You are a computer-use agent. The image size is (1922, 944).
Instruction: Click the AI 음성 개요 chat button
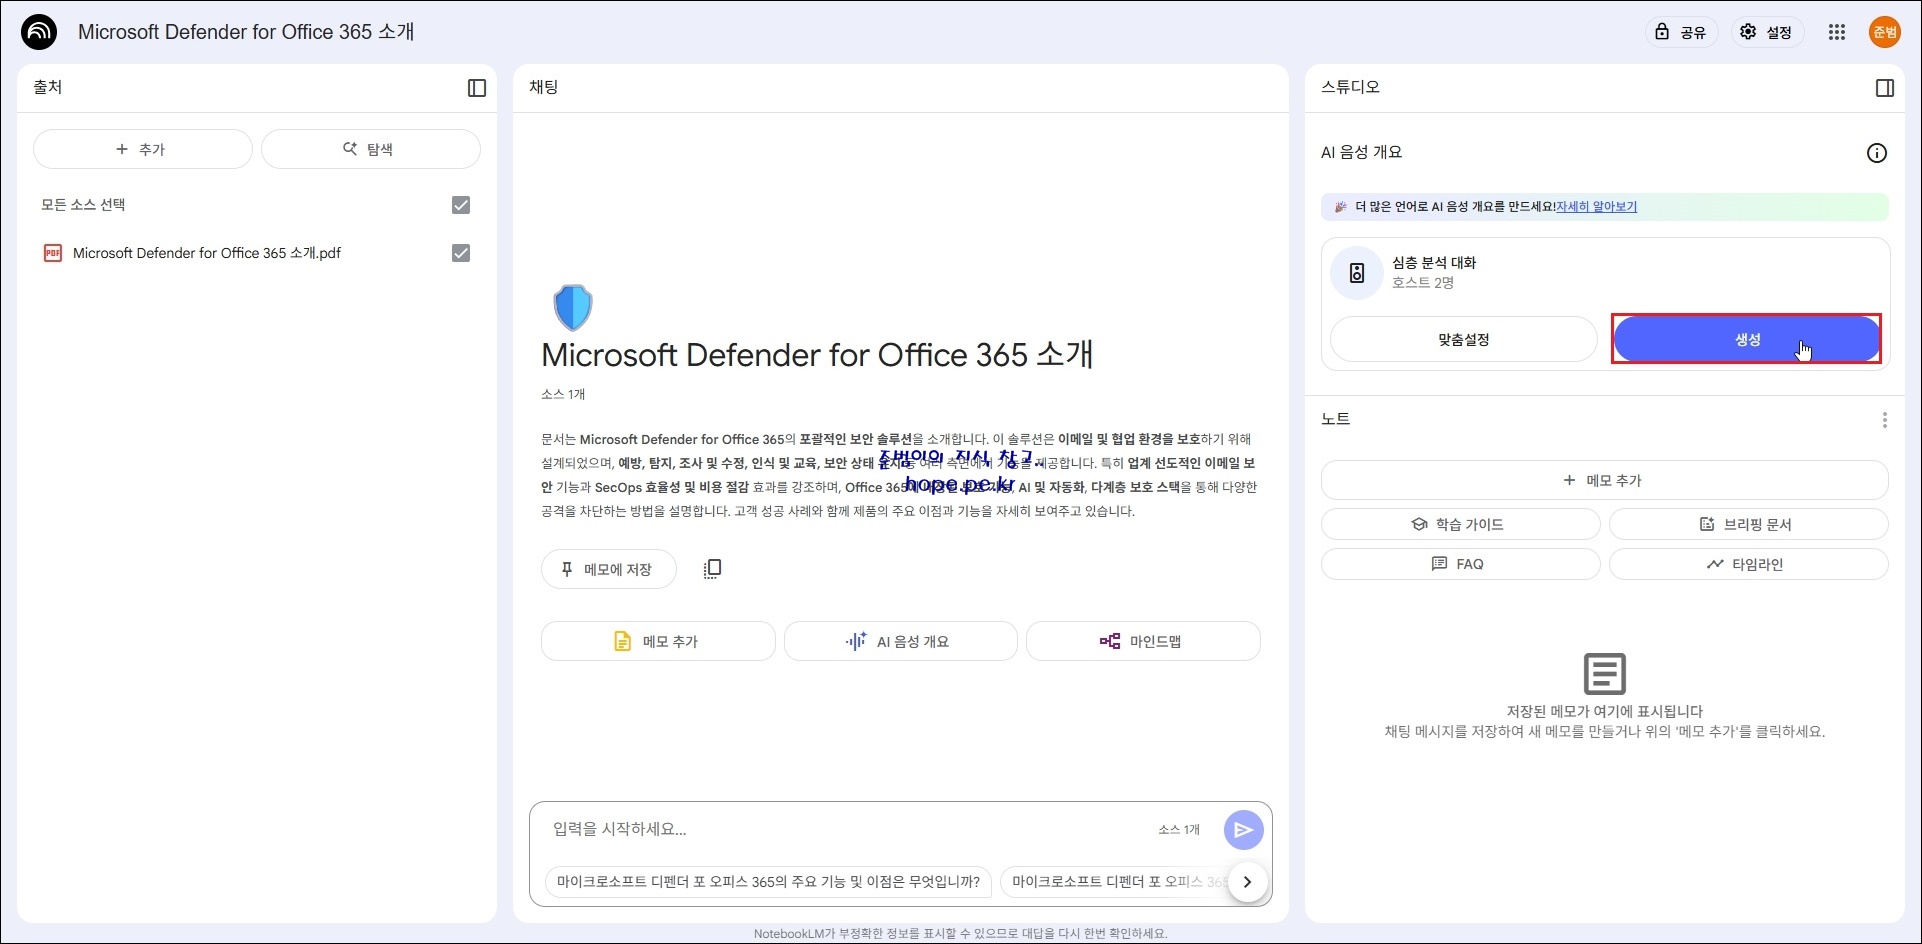(900, 641)
